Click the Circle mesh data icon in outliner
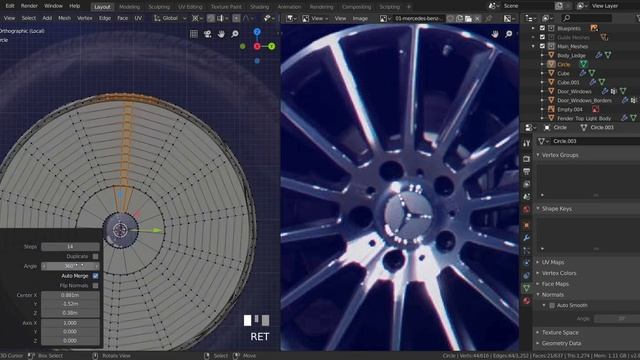The image size is (640, 360). click(x=584, y=64)
